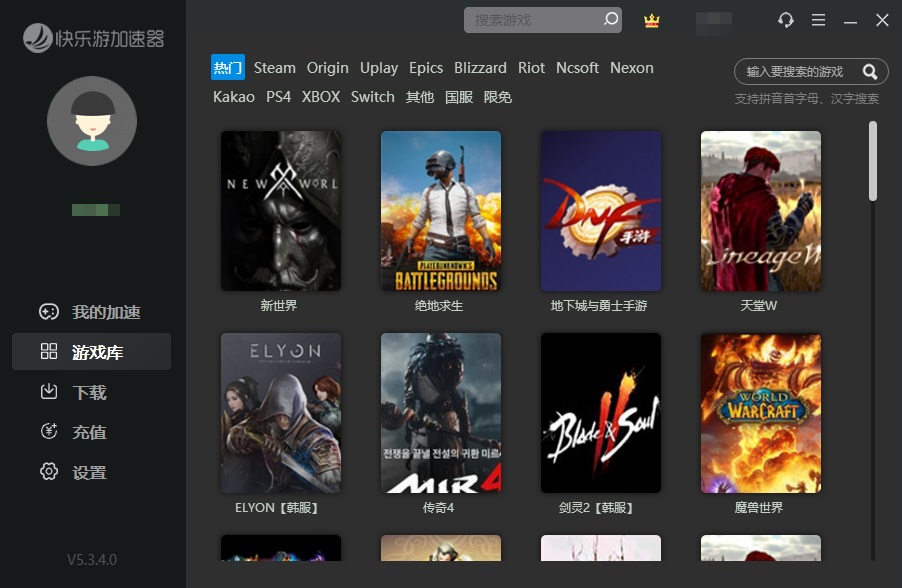Image resolution: width=902 pixels, height=588 pixels.
Task: Switch to Switch category tab
Action: [x=373, y=97]
